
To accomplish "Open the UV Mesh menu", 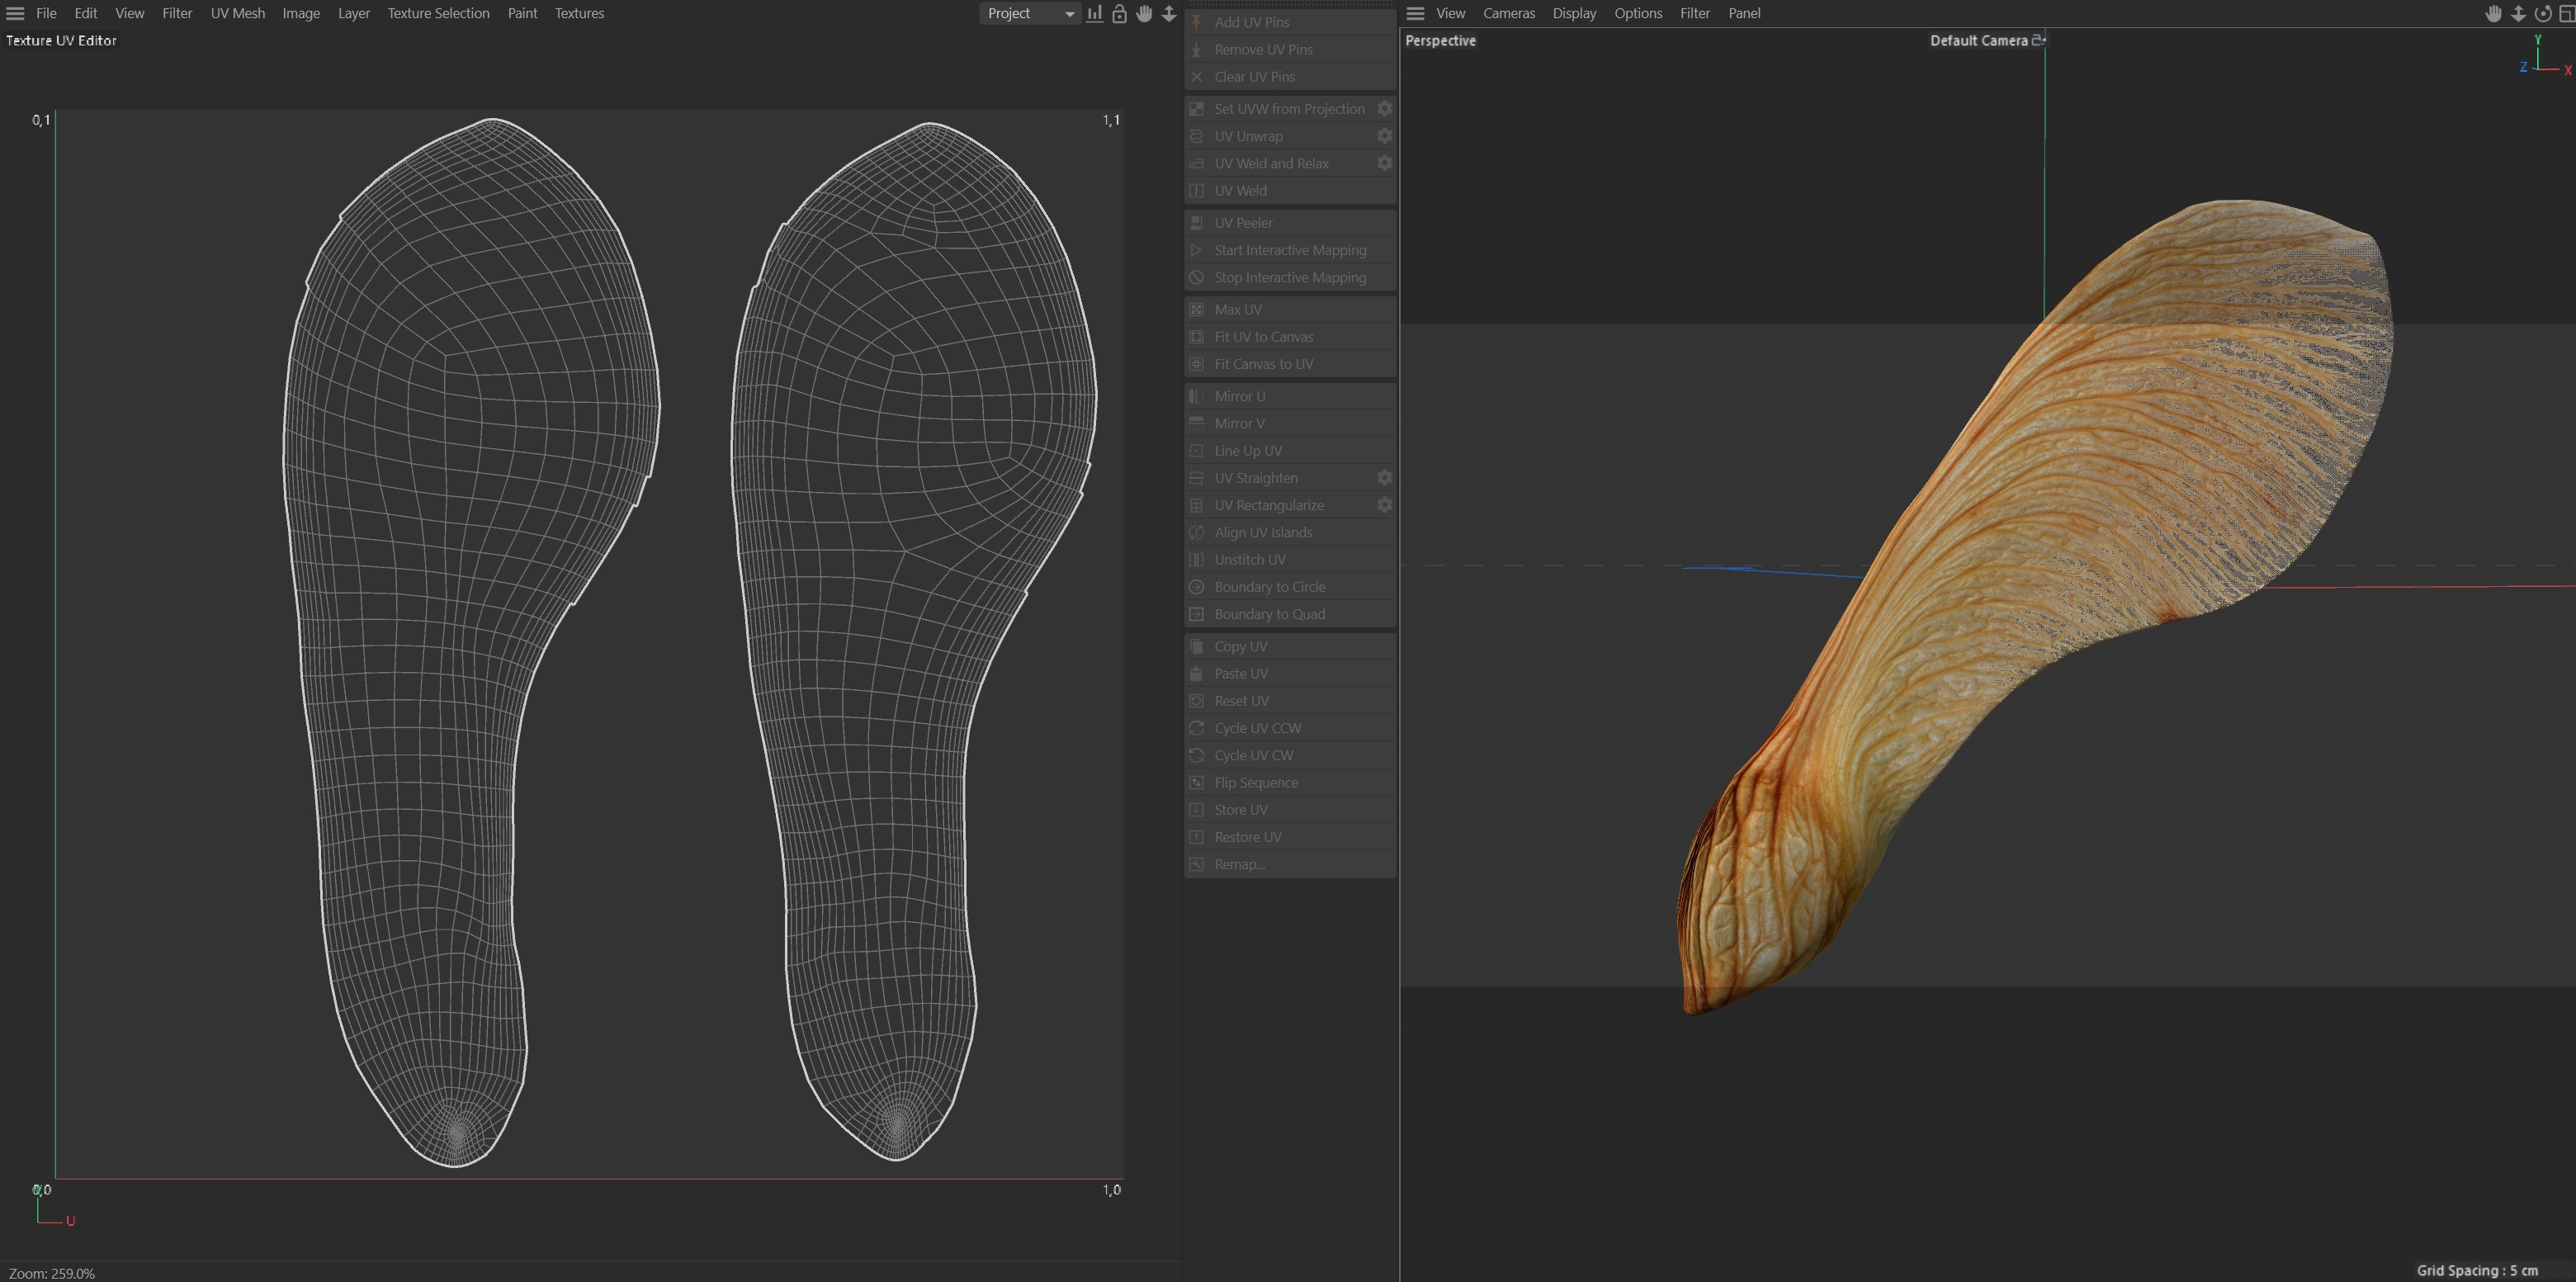I will pyautogui.click(x=237, y=13).
